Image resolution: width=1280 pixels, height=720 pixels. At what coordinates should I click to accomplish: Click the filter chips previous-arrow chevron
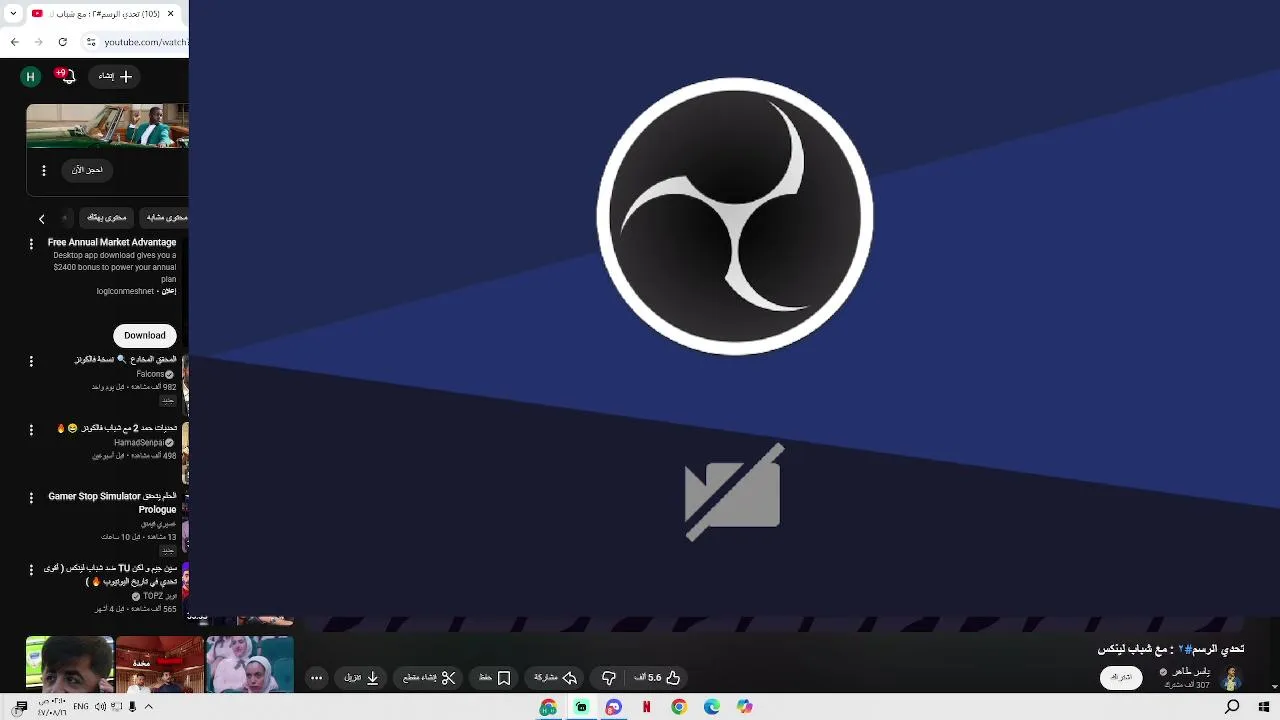(x=41, y=218)
